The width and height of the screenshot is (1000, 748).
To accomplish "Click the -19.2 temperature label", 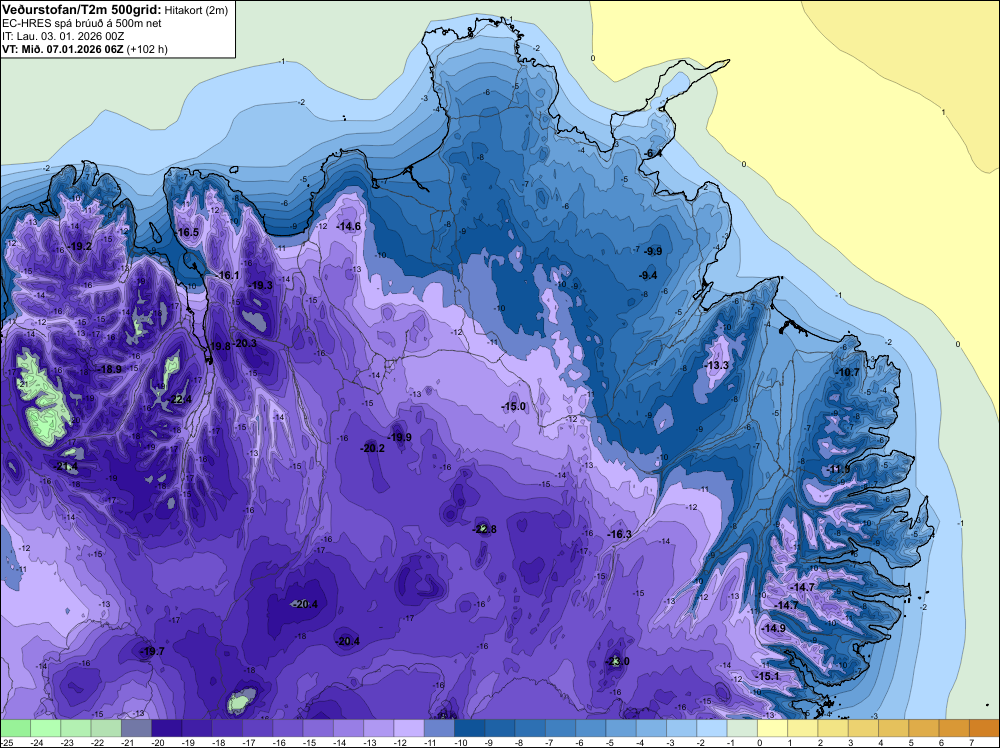I will [x=80, y=247].
